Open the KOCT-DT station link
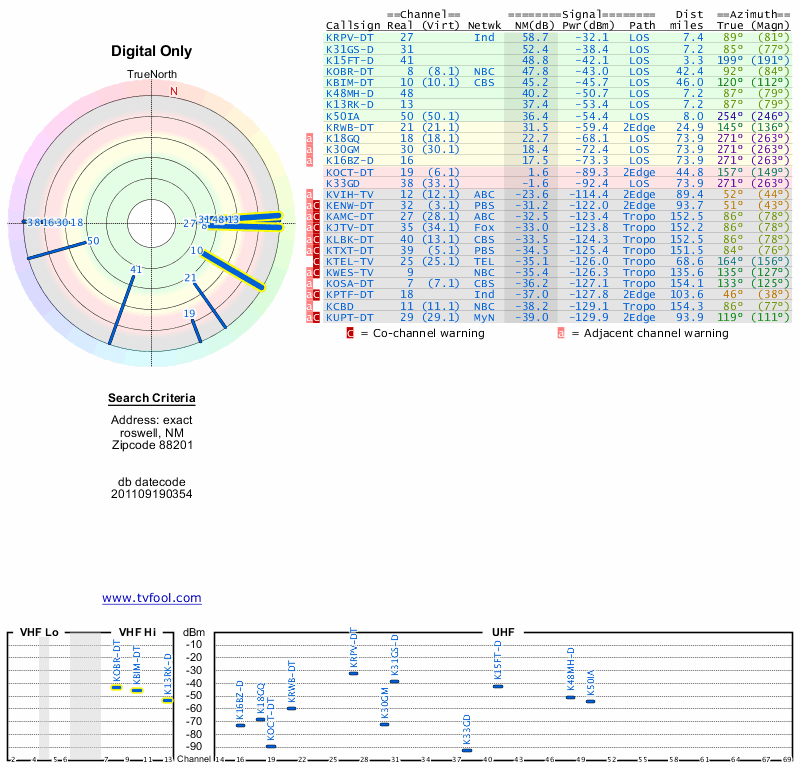 349,172
